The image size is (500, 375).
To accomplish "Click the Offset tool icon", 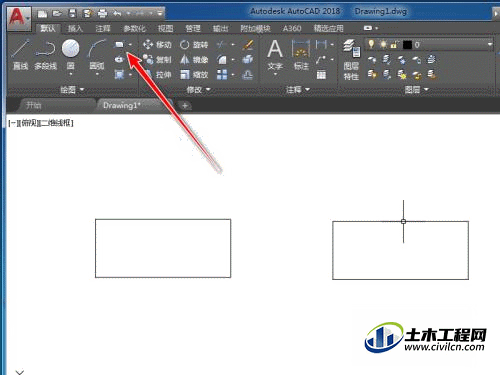I will (x=248, y=75).
